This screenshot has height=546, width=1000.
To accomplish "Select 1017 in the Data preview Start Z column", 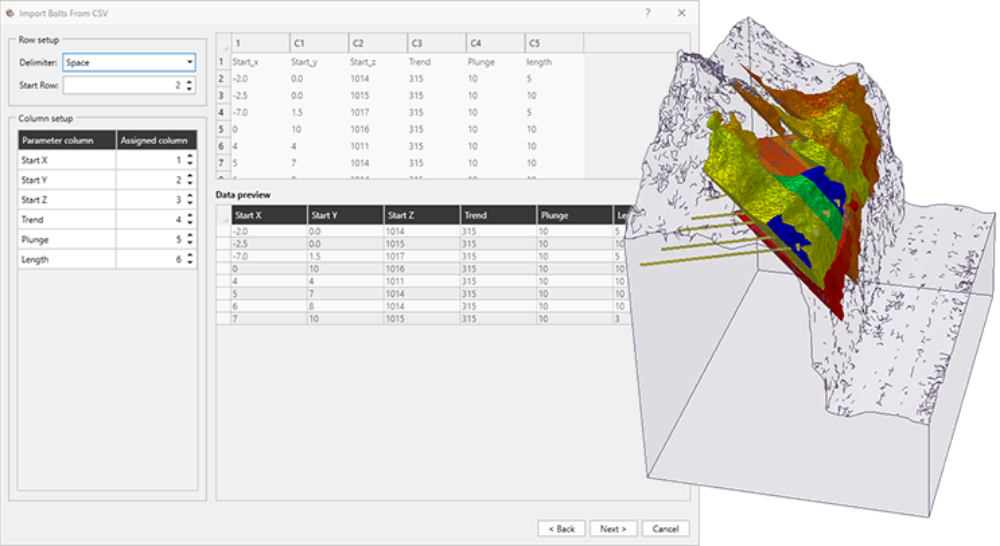I will pyautogui.click(x=422, y=256).
